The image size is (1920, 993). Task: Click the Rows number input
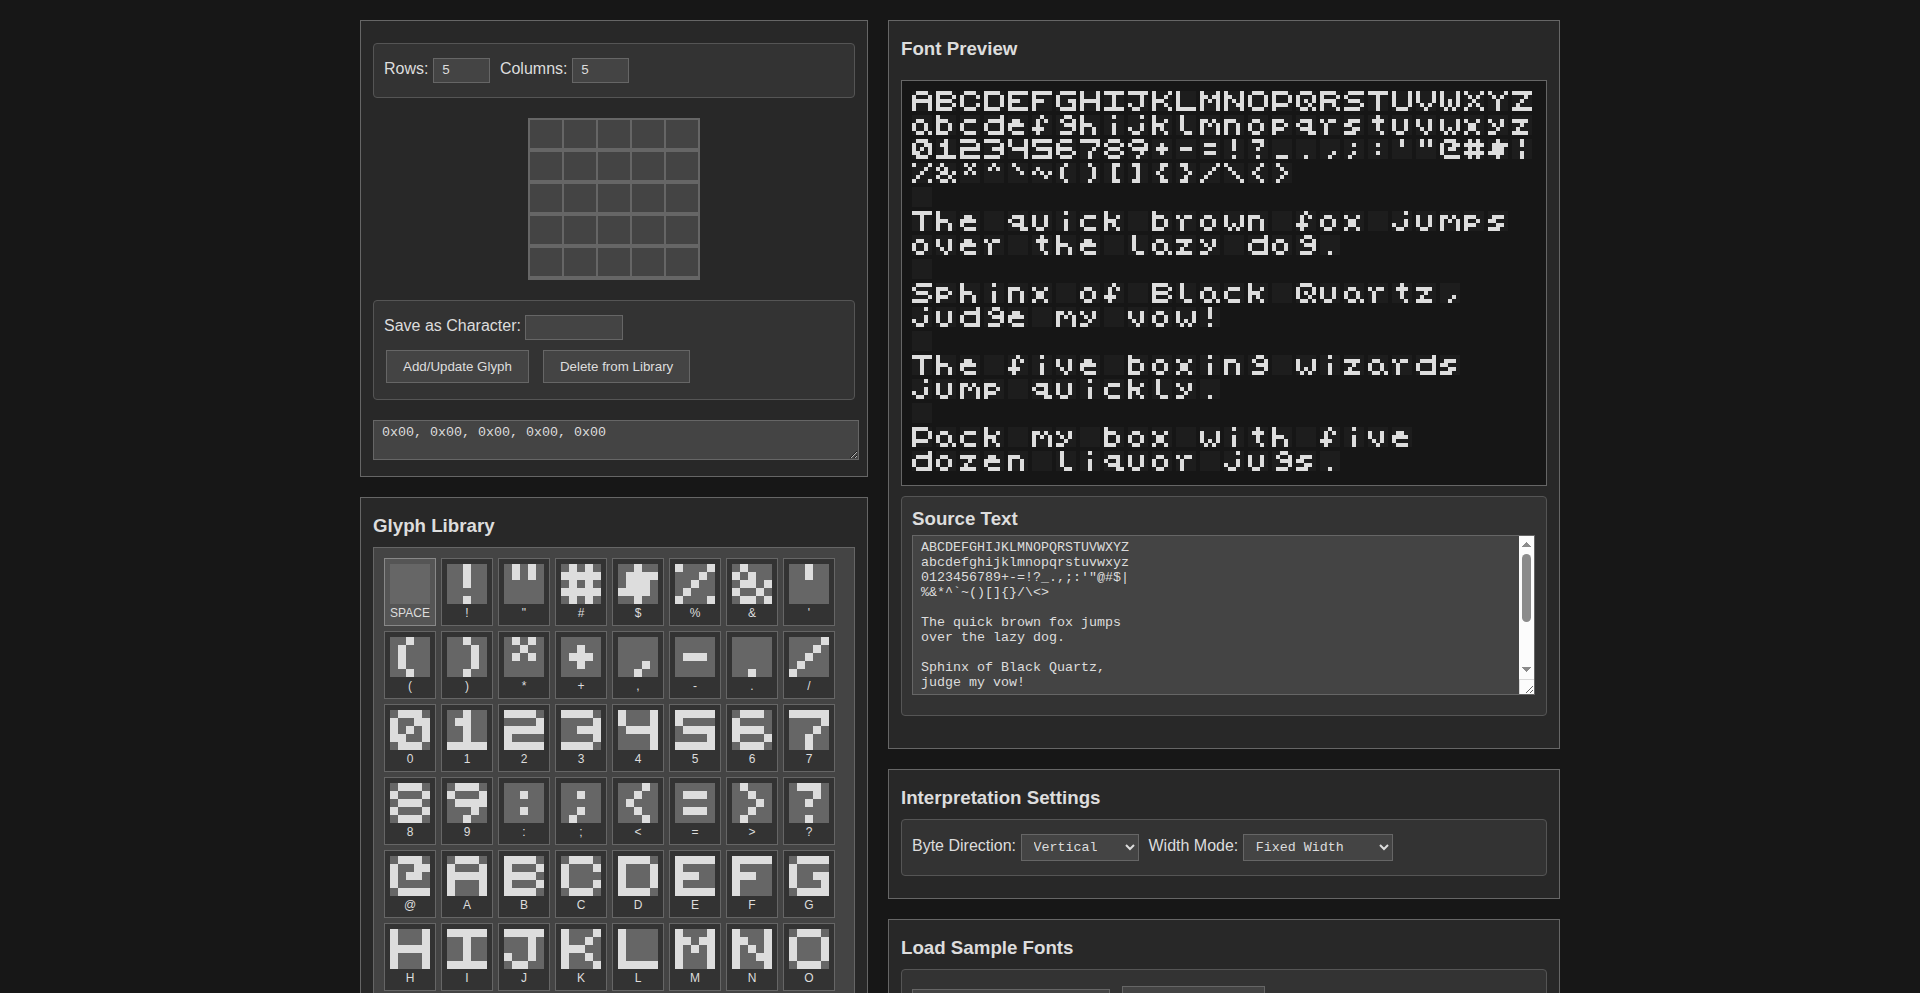pos(461,70)
